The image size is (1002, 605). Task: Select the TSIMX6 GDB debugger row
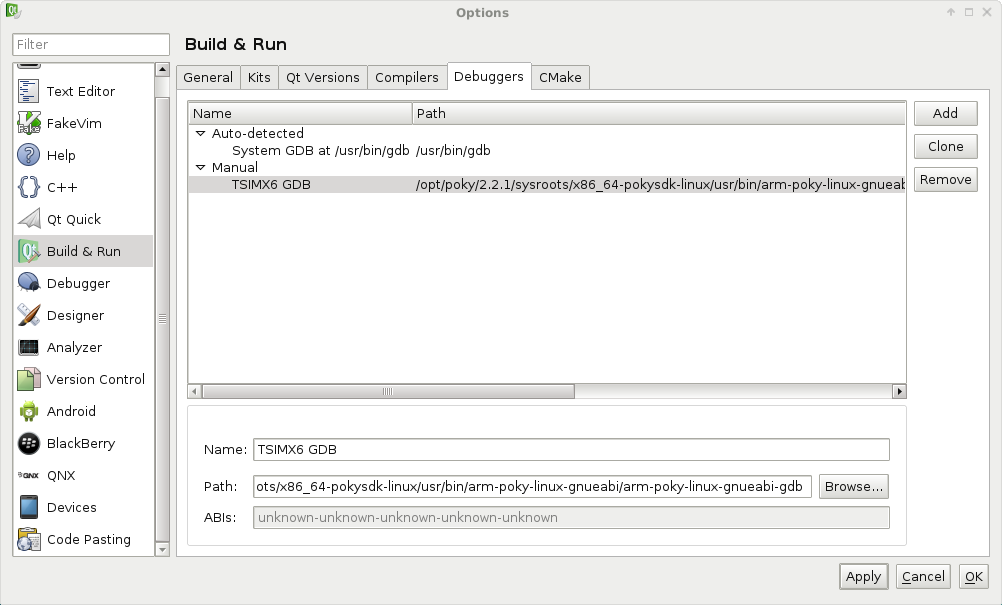[x=547, y=185]
